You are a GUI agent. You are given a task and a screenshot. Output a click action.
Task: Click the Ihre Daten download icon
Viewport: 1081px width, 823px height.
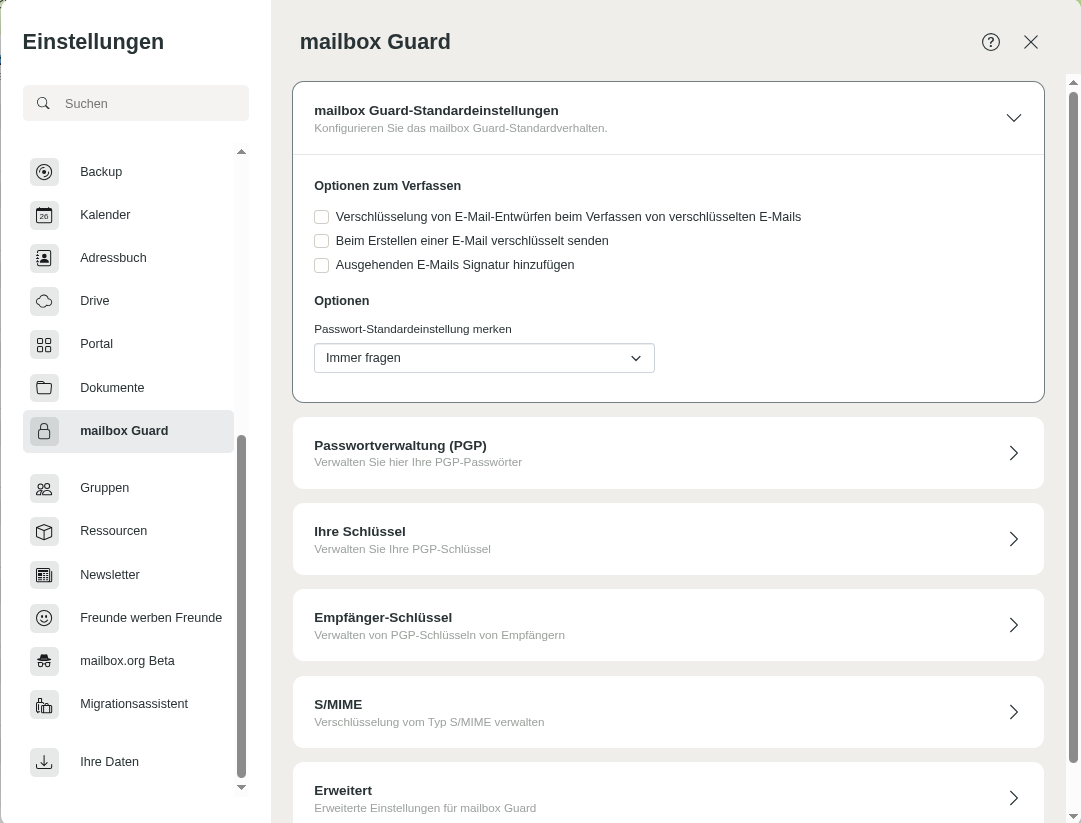pyautogui.click(x=44, y=762)
